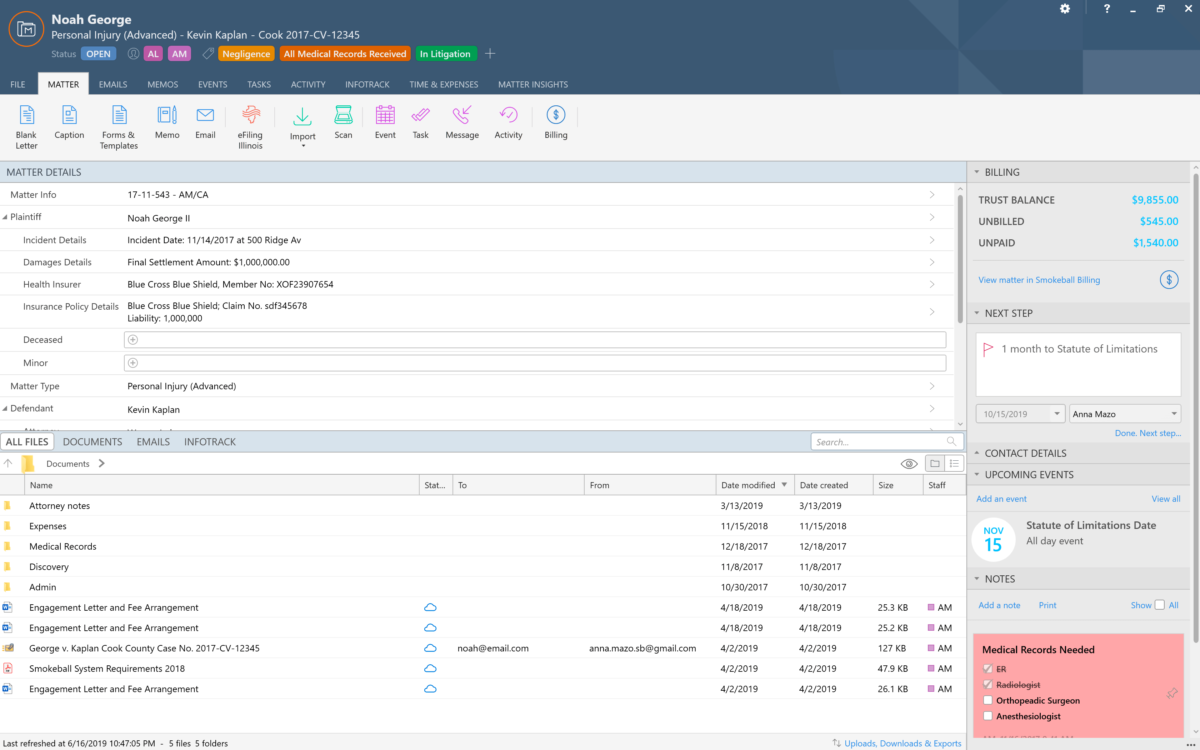Expand the Contact Details section
1200x750 pixels.
coord(1025,453)
